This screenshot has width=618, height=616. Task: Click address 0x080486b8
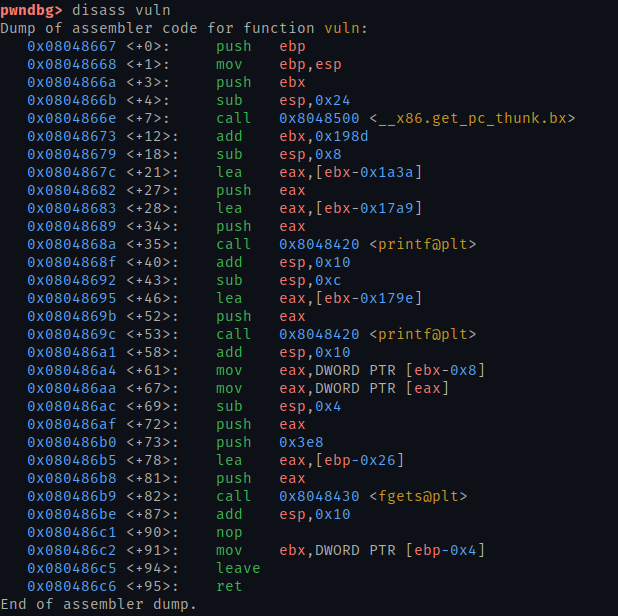(x=72, y=478)
